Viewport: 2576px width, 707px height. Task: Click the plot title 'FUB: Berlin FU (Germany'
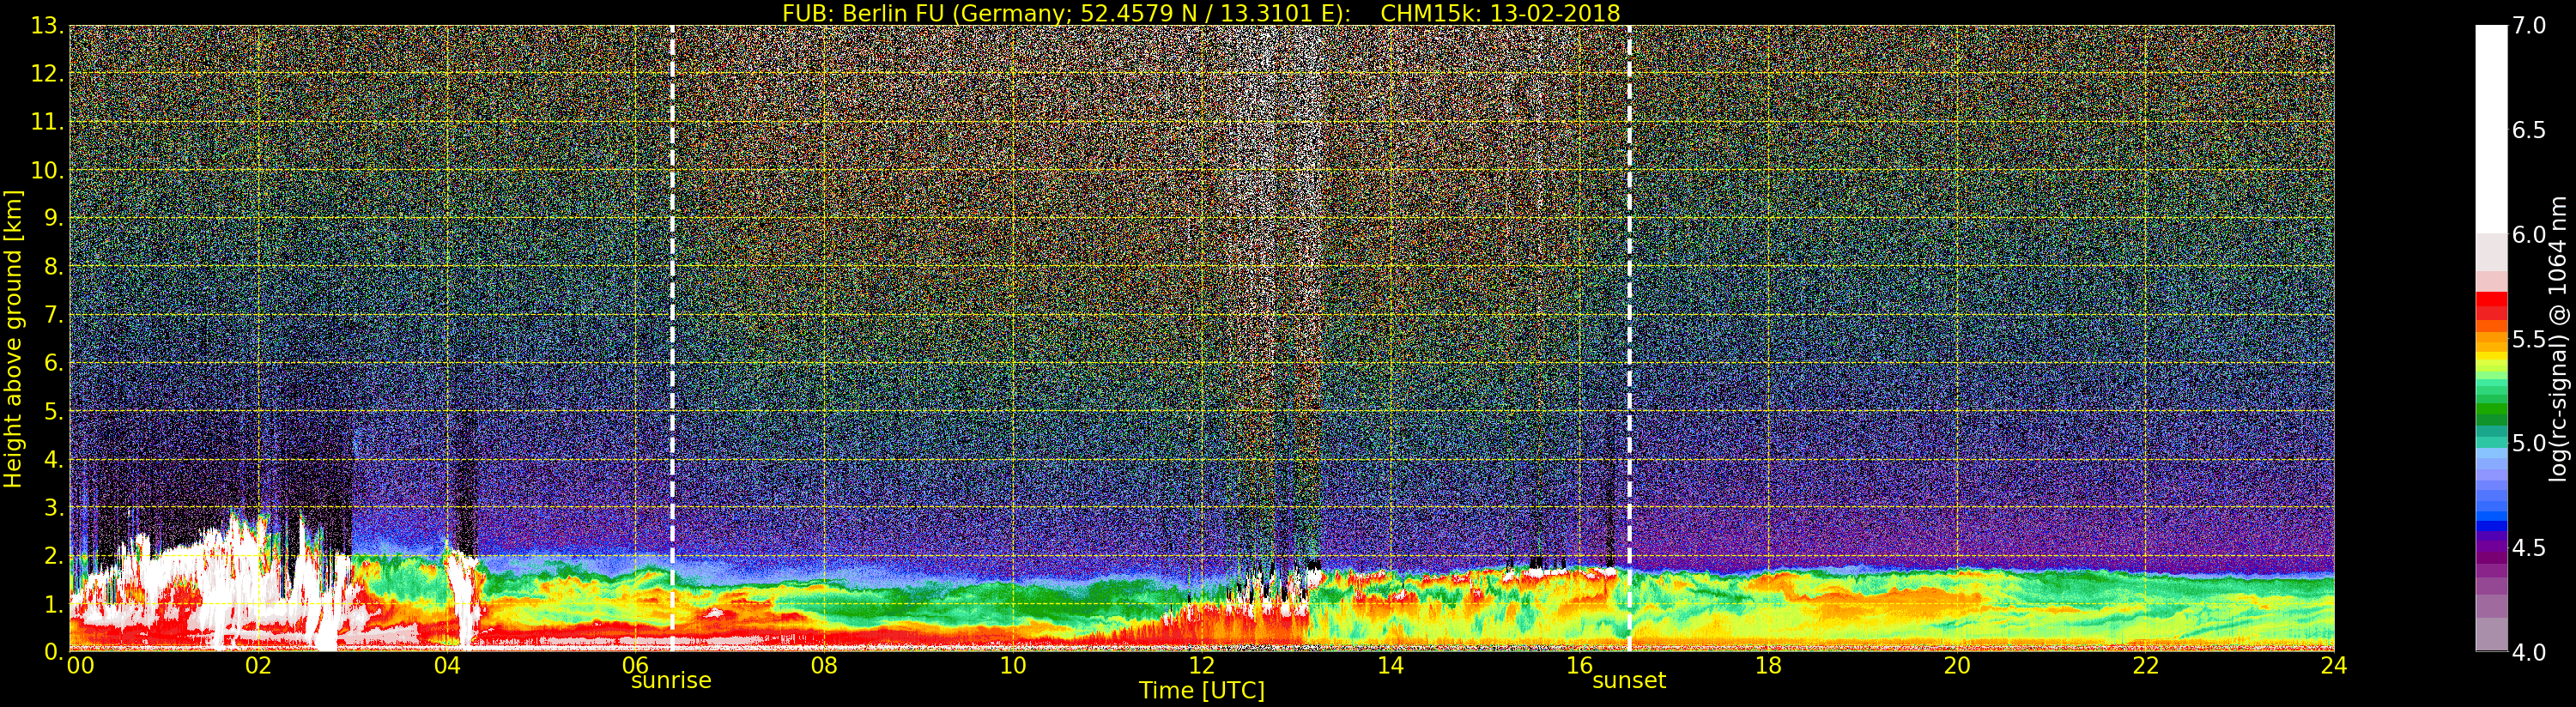[925, 13]
